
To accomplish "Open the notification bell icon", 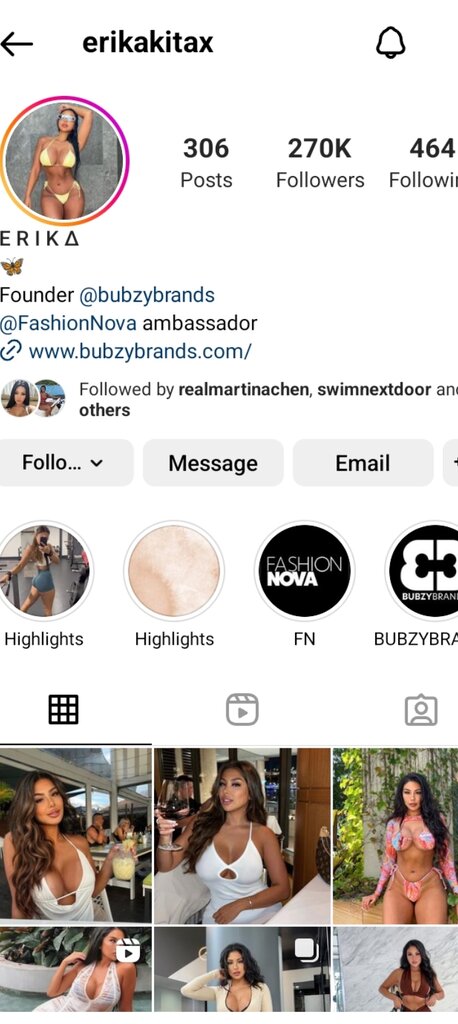I will 391,44.
